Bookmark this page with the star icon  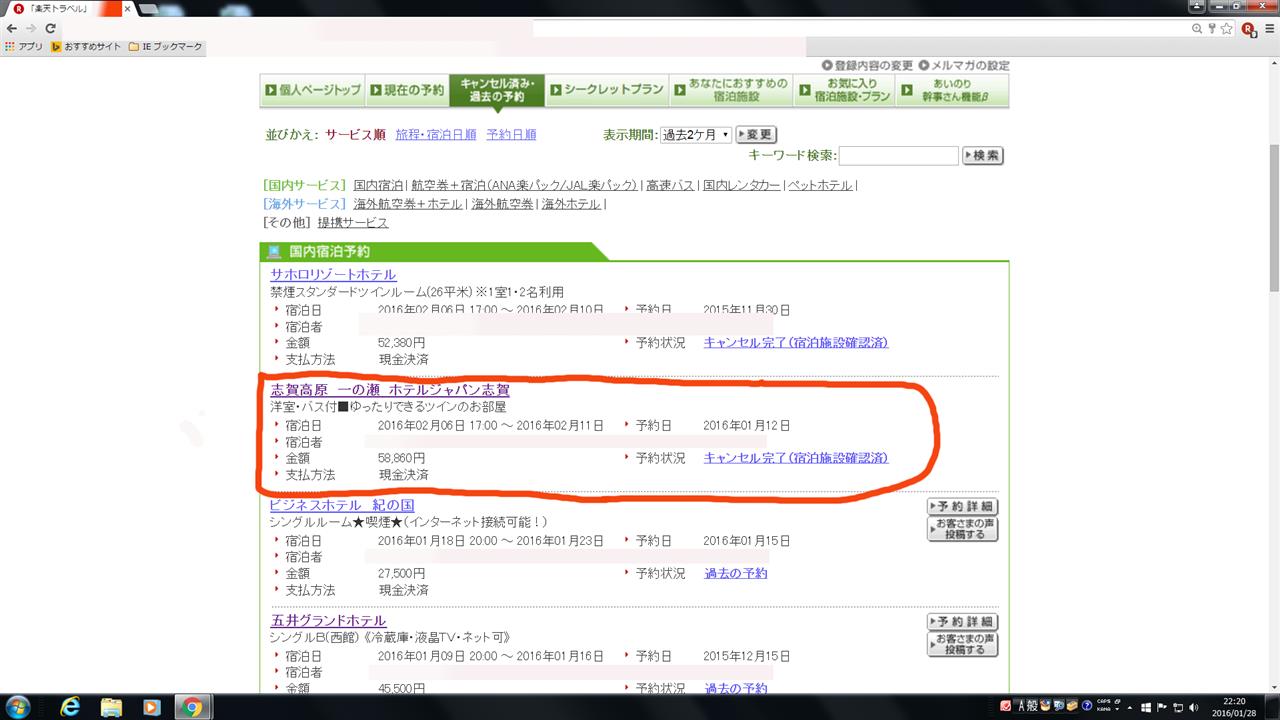(x=1226, y=29)
